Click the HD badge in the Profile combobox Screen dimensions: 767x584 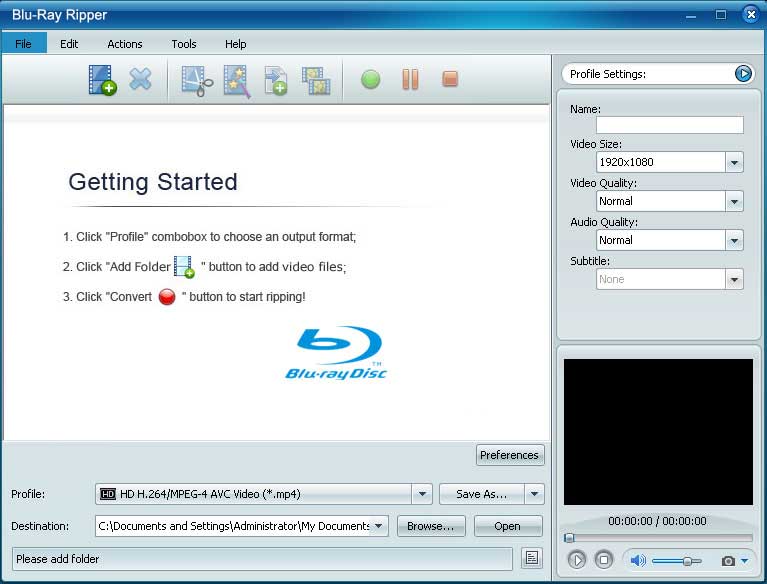pos(108,494)
